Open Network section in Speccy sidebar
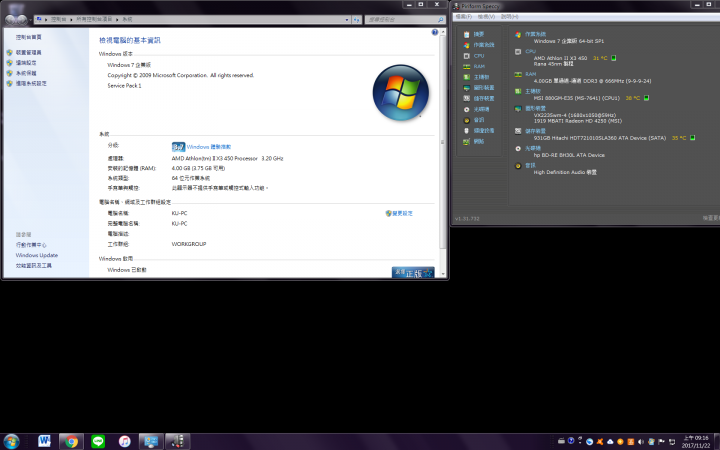Viewport: 720px width, 450px height. 478,141
